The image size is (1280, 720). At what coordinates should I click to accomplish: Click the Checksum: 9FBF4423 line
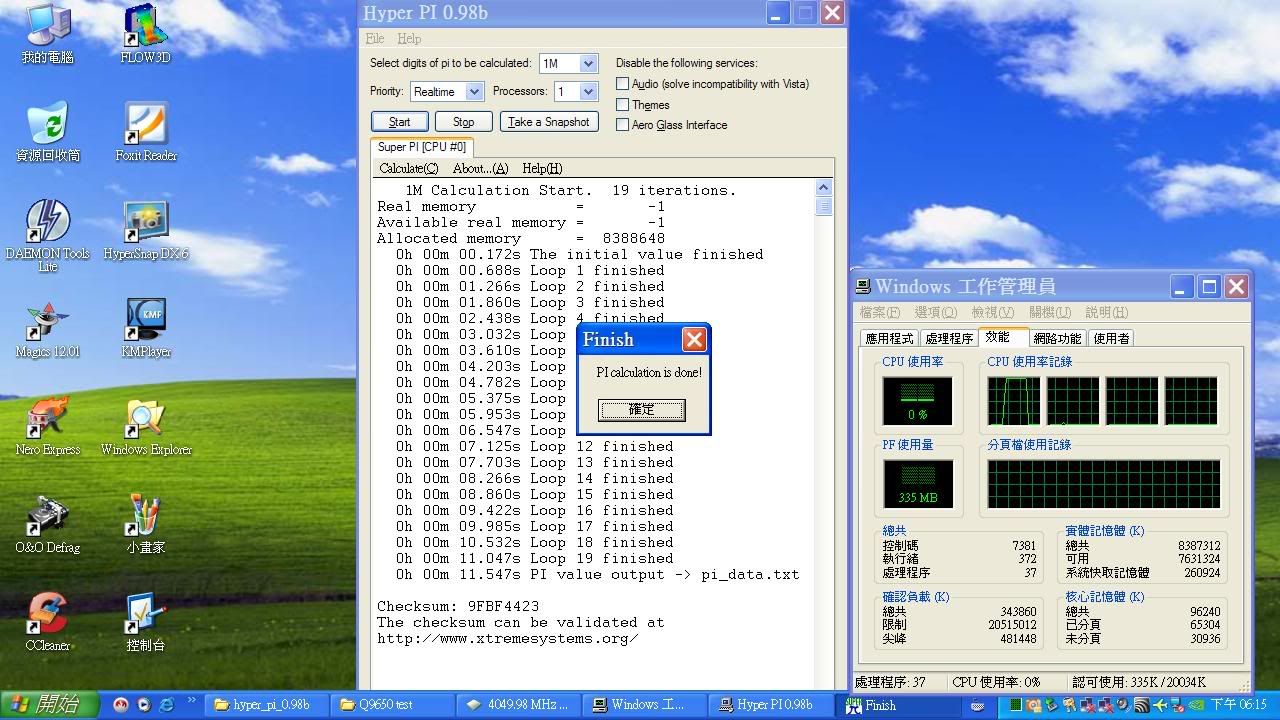(458, 606)
